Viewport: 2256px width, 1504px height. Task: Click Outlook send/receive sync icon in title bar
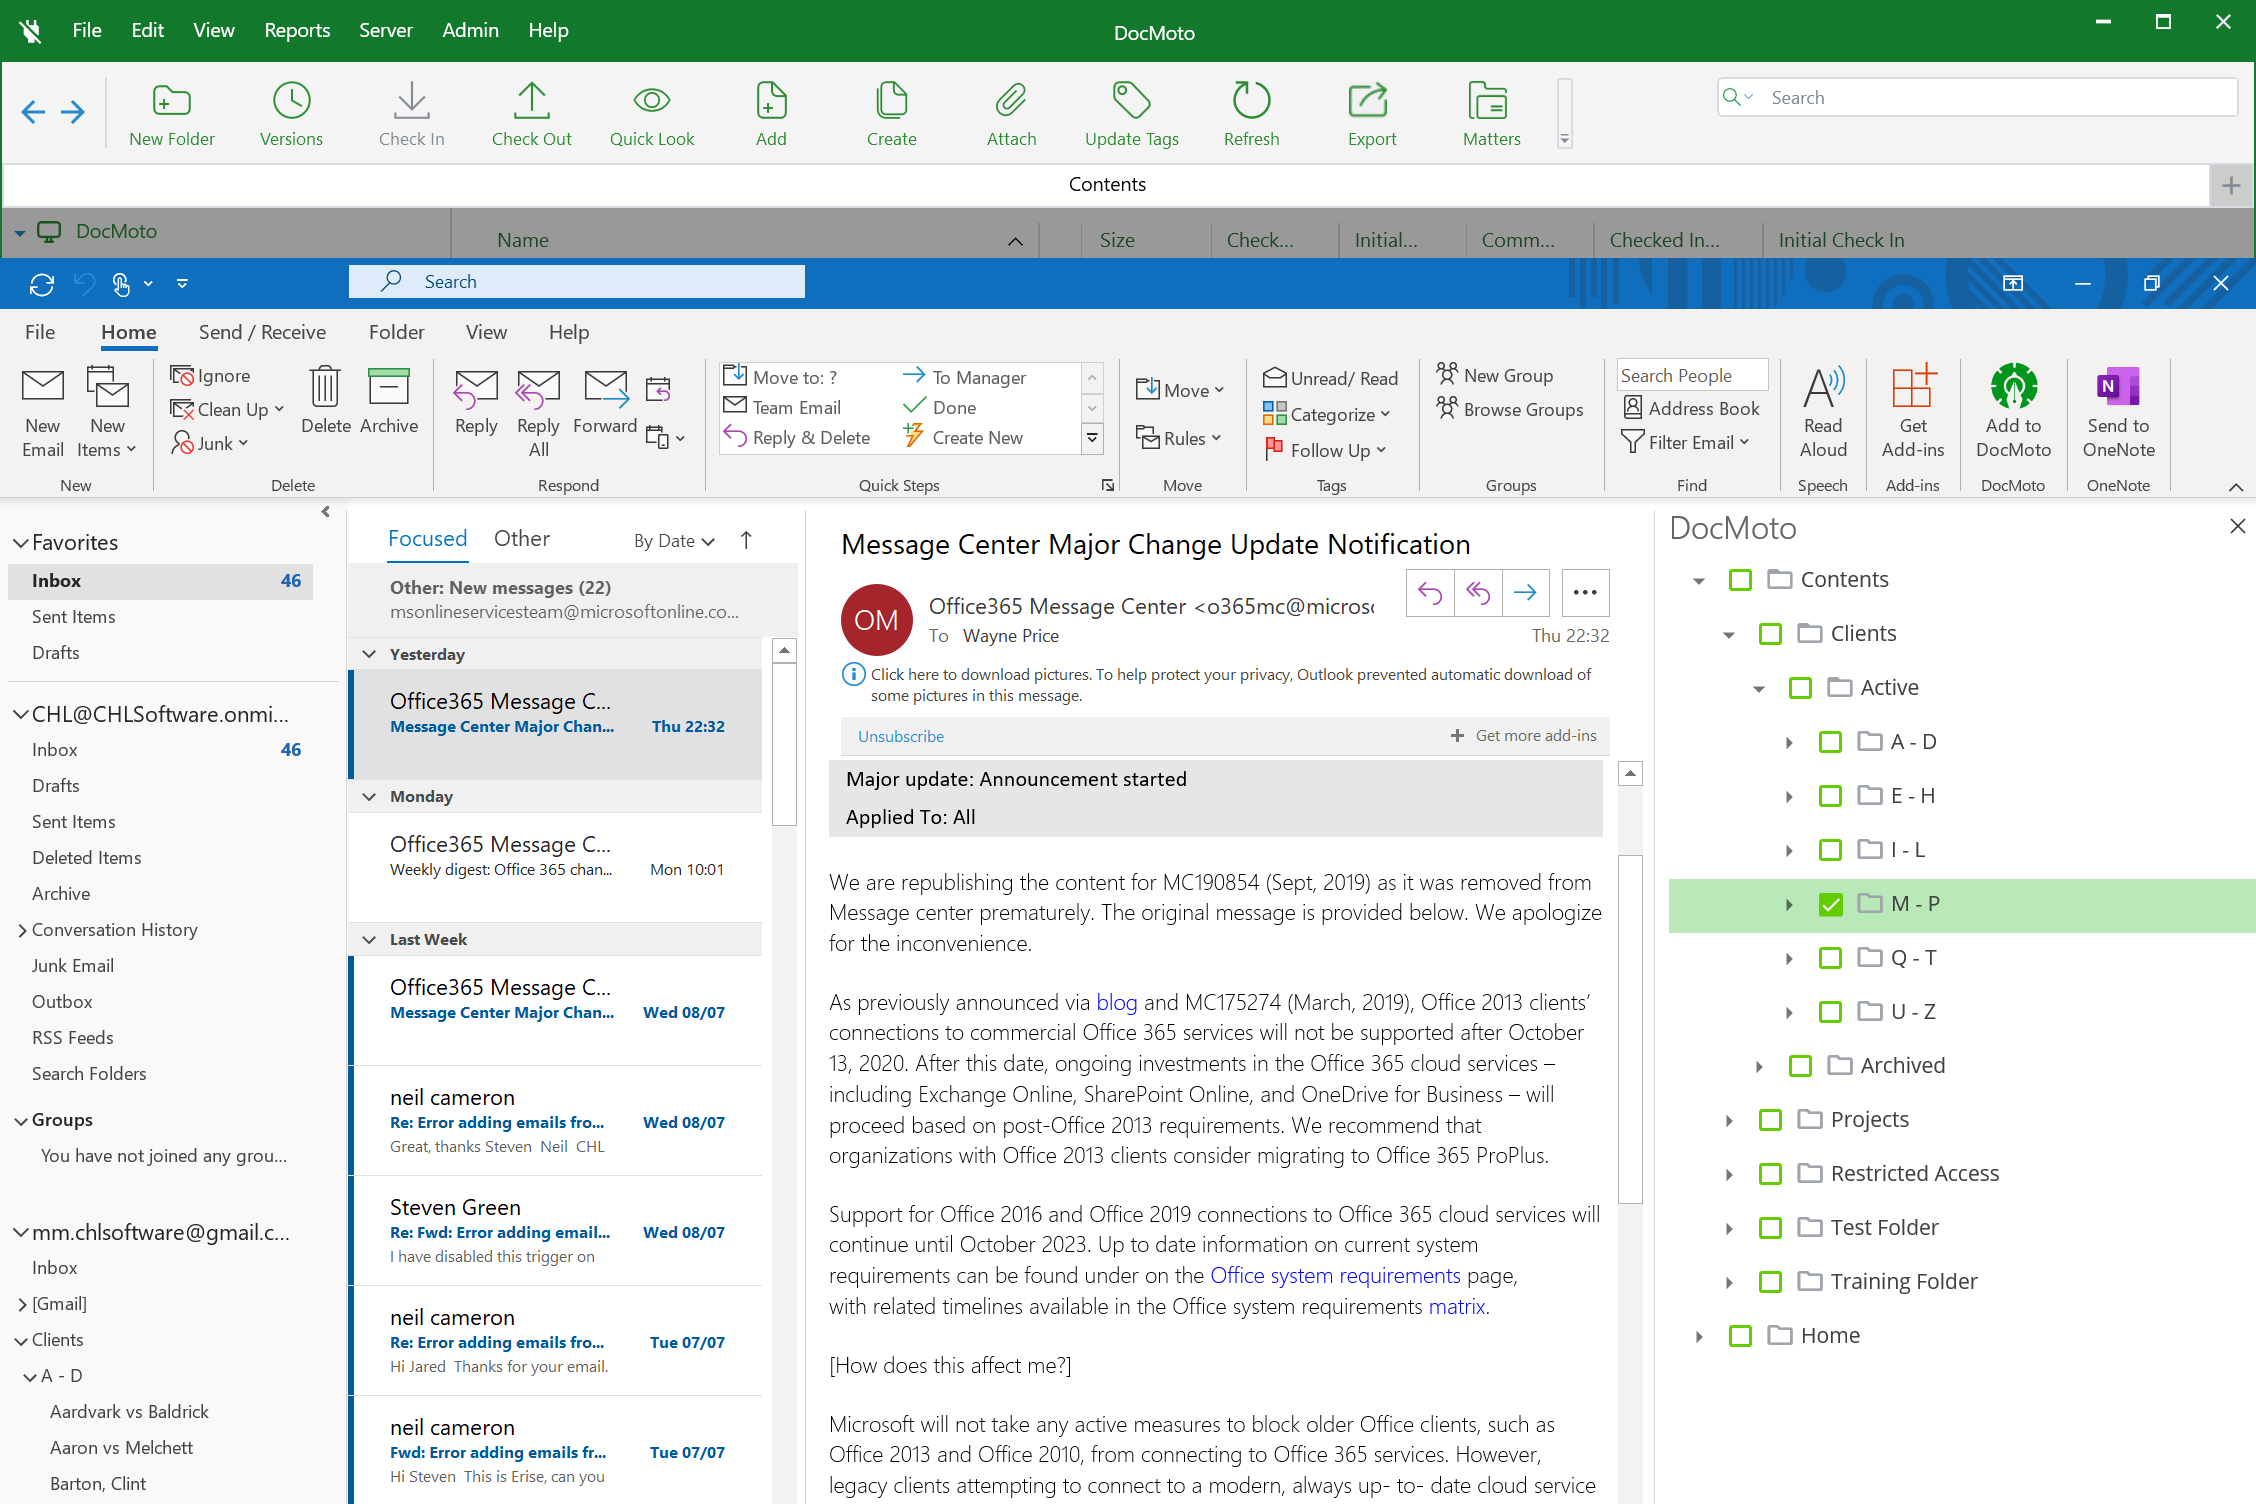[42, 285]
